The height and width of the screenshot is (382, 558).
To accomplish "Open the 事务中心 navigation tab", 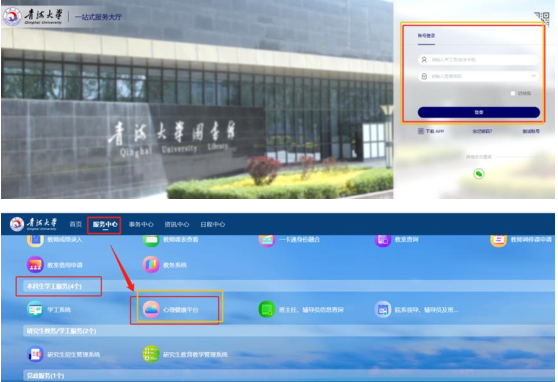I will (141, 224).
